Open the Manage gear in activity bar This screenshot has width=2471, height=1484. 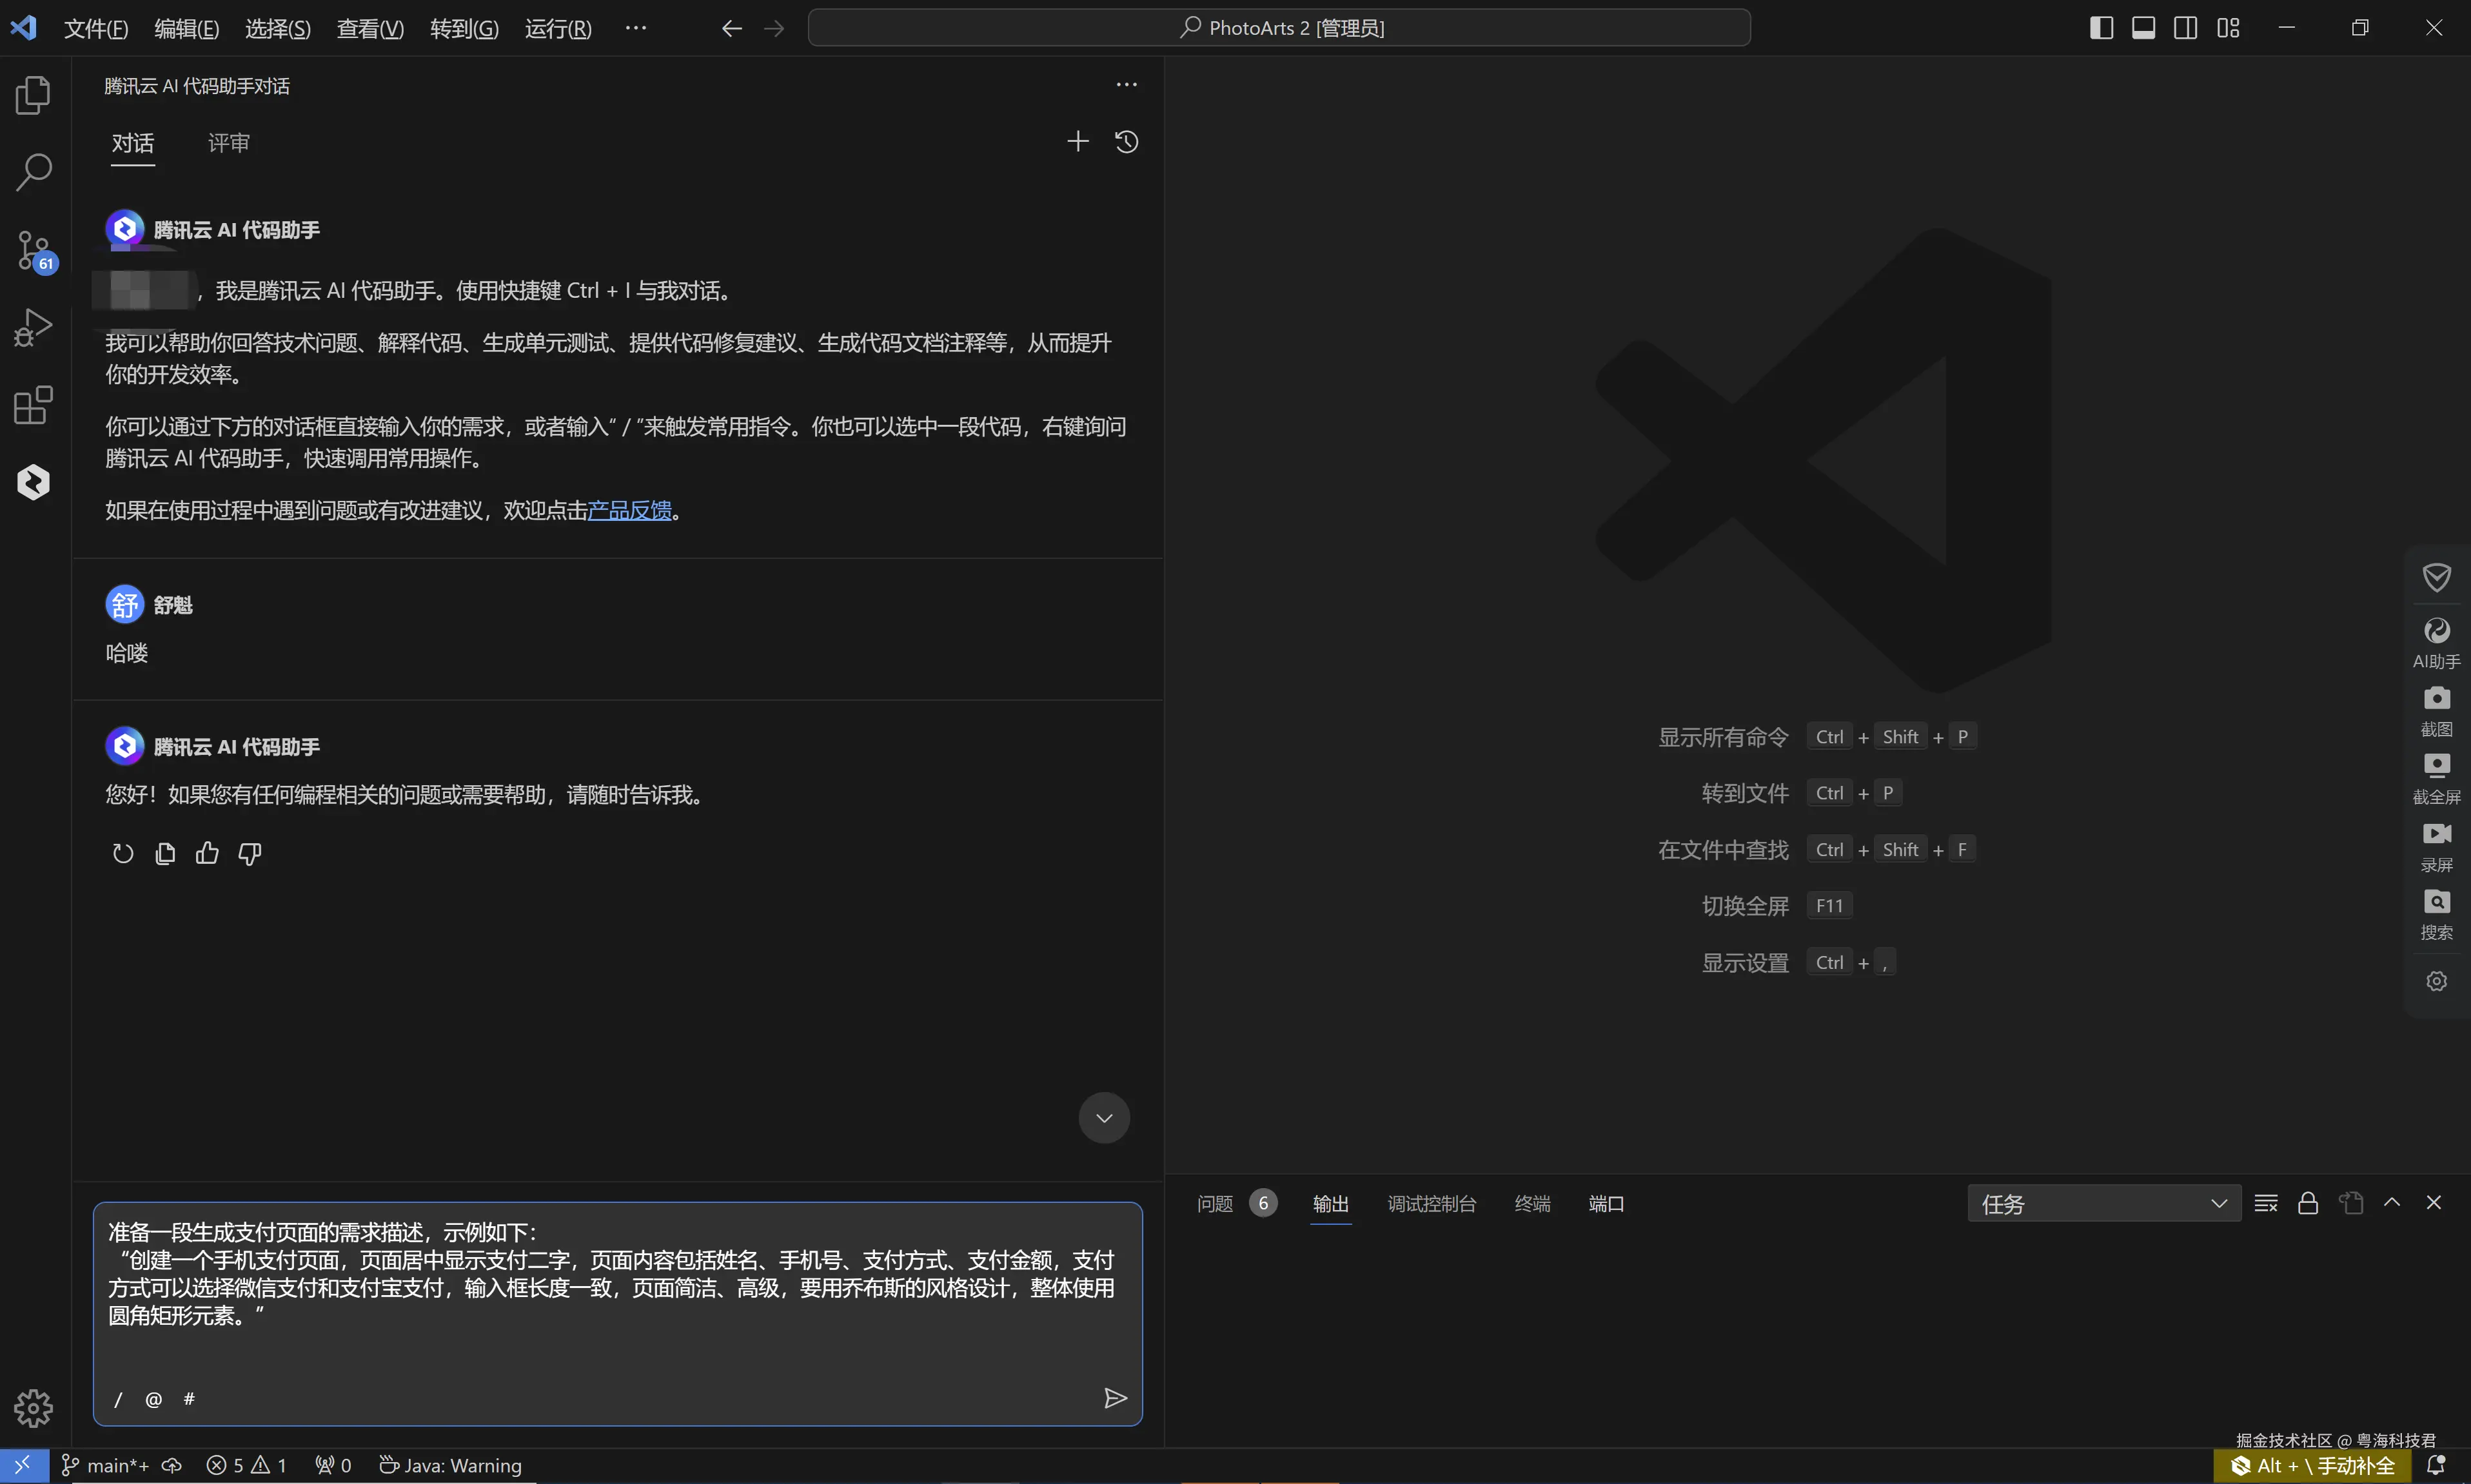(34, 1407)
